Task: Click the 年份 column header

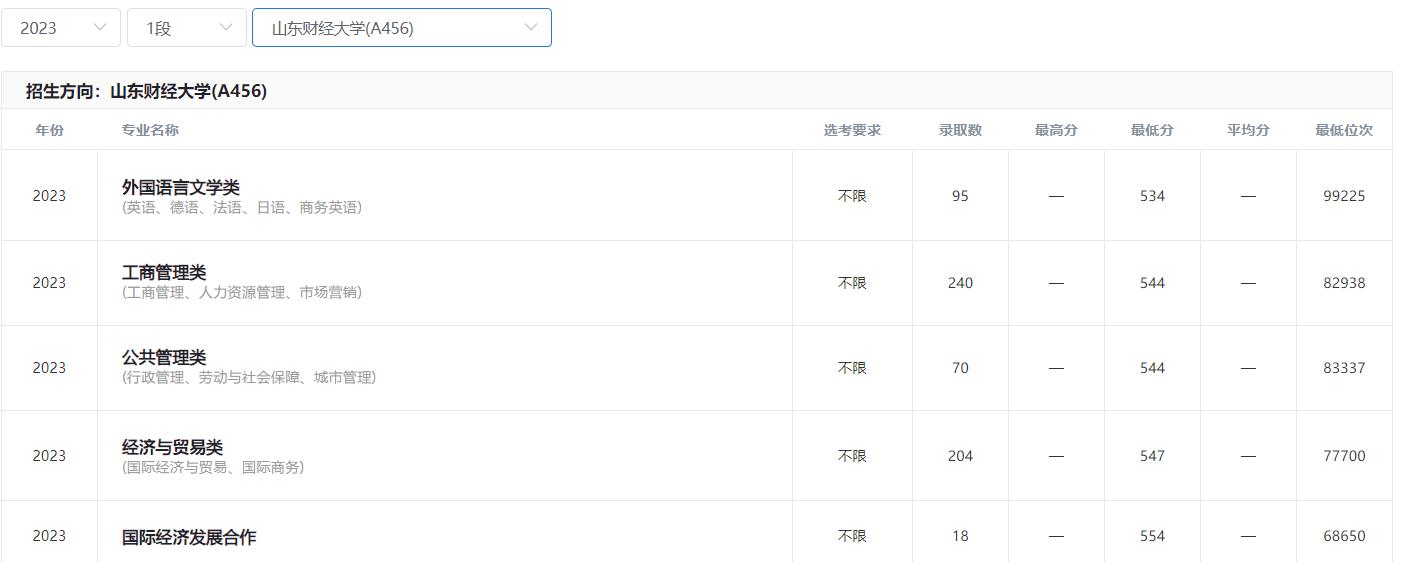Action: [49, 130]
